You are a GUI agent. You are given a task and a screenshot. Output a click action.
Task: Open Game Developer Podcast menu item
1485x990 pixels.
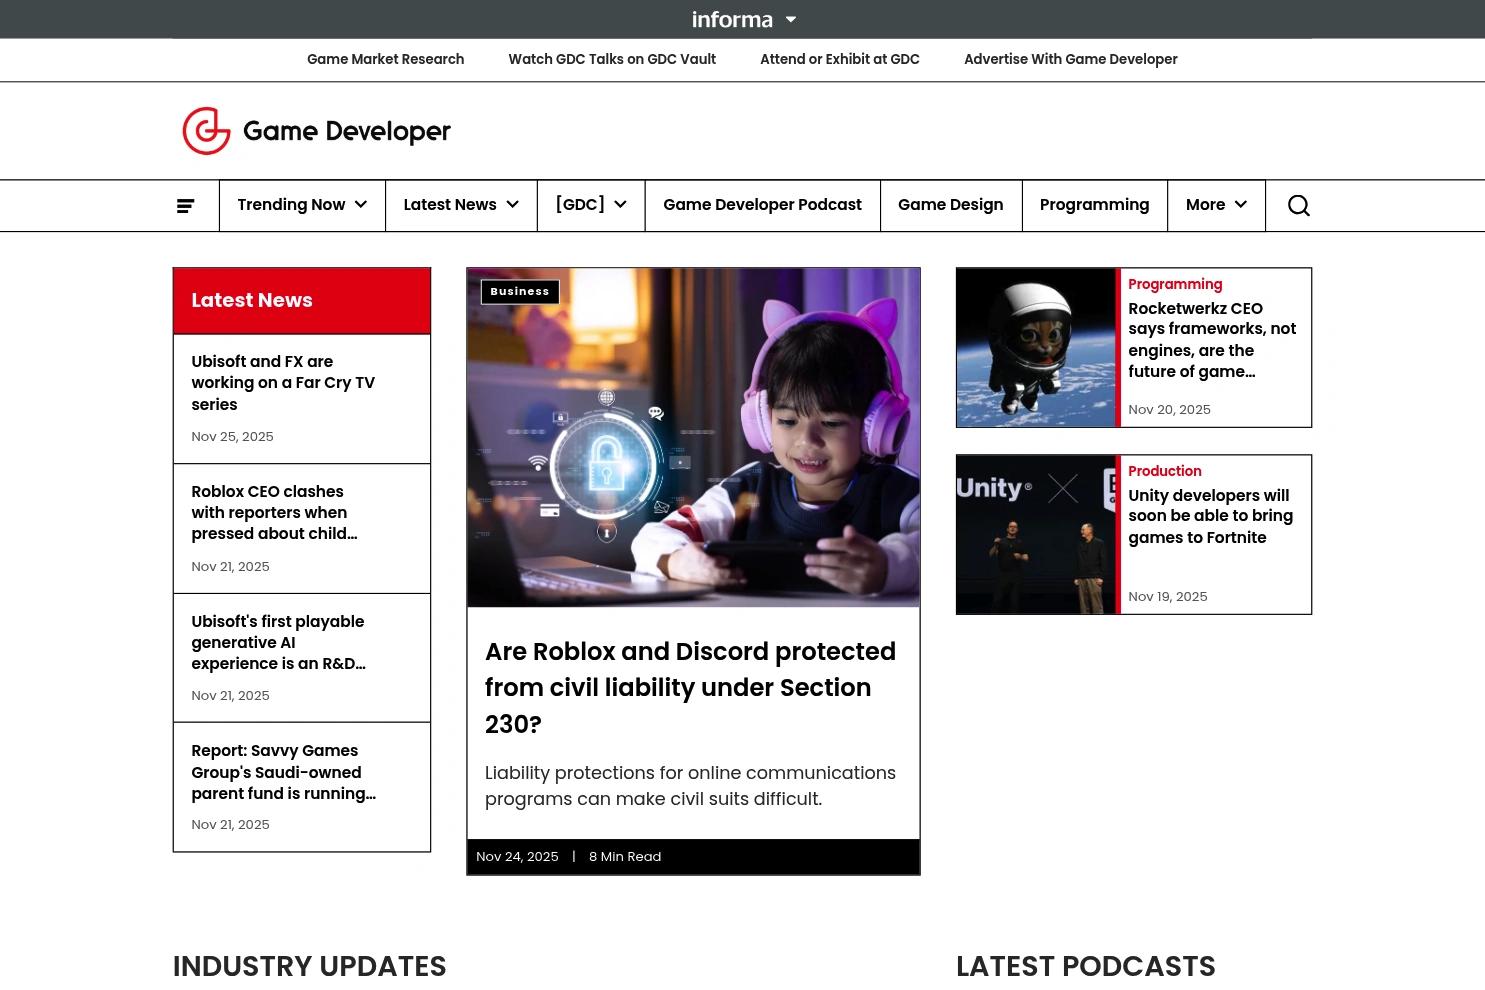(762, 205)
